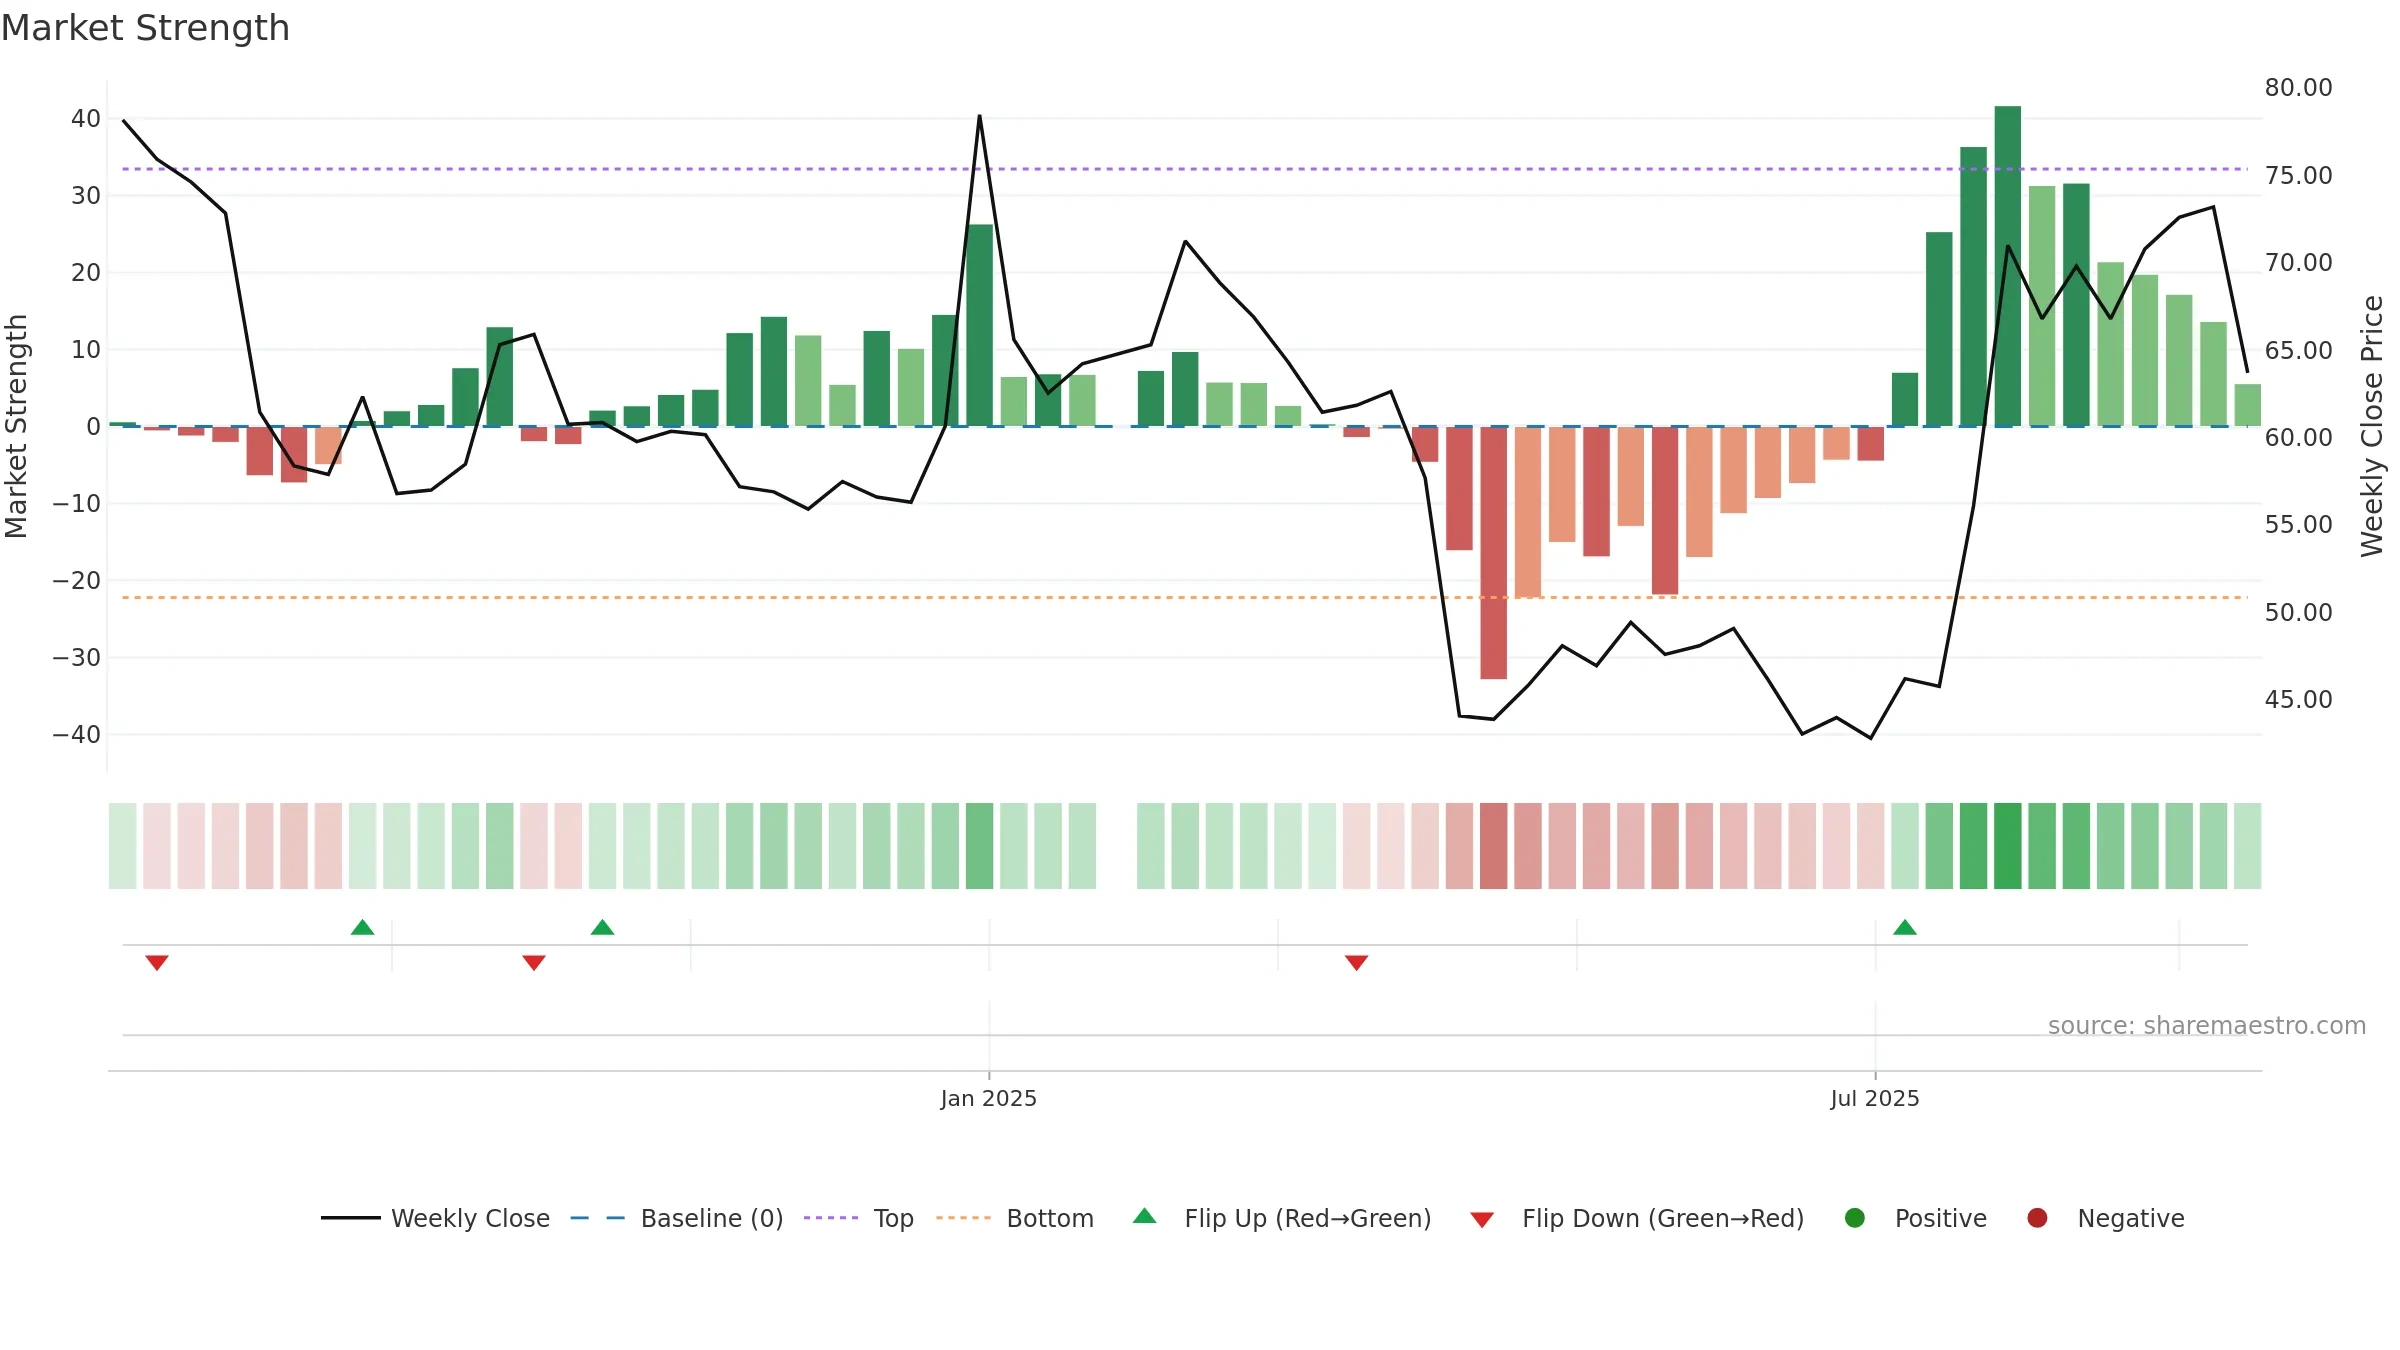Toggle the Baseline (0) legend label

pos(712,1219)
